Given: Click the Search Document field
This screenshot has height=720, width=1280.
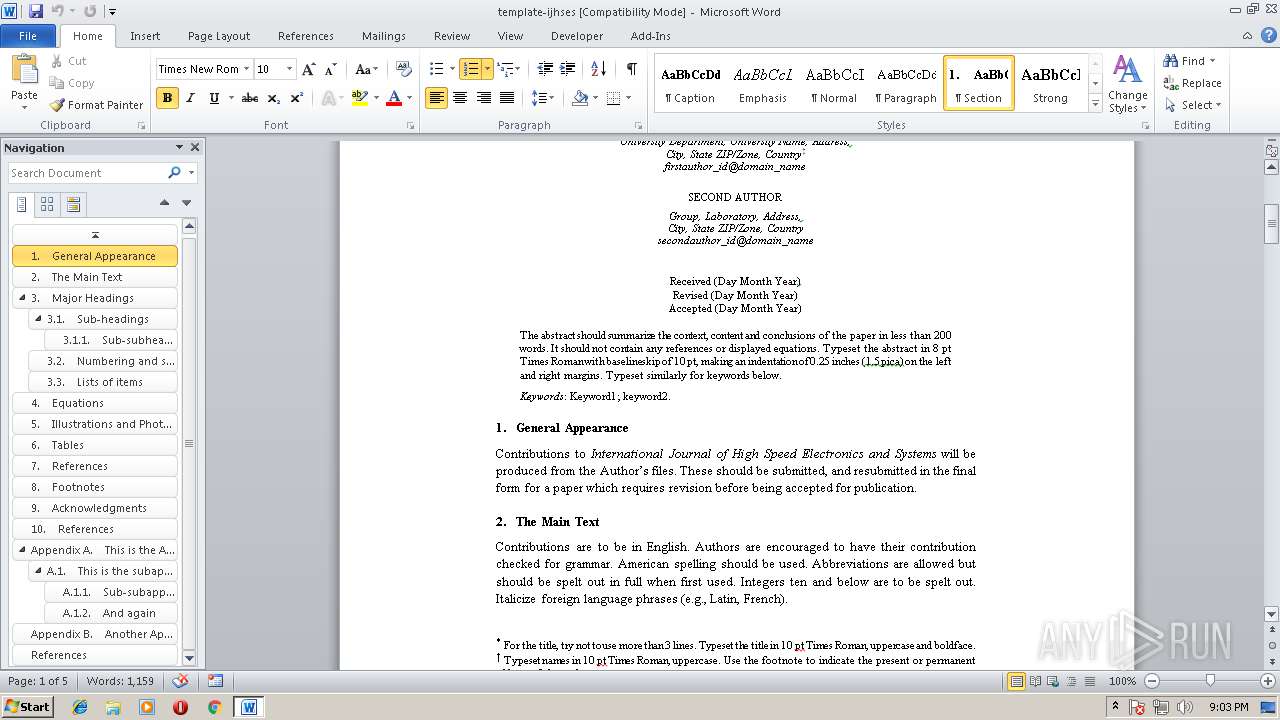Looking at the screenshot, I should pos(88,173).
